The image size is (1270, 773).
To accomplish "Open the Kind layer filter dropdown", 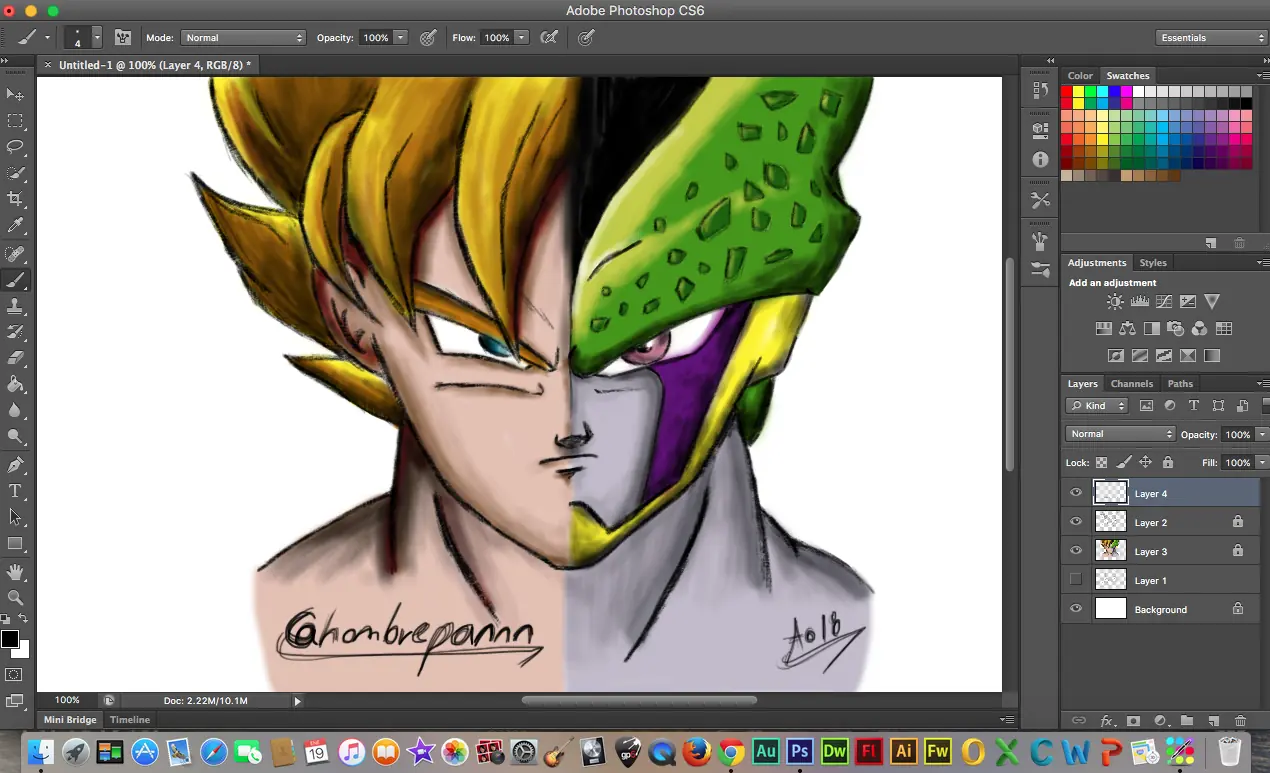I will [x=1097, y=406].
